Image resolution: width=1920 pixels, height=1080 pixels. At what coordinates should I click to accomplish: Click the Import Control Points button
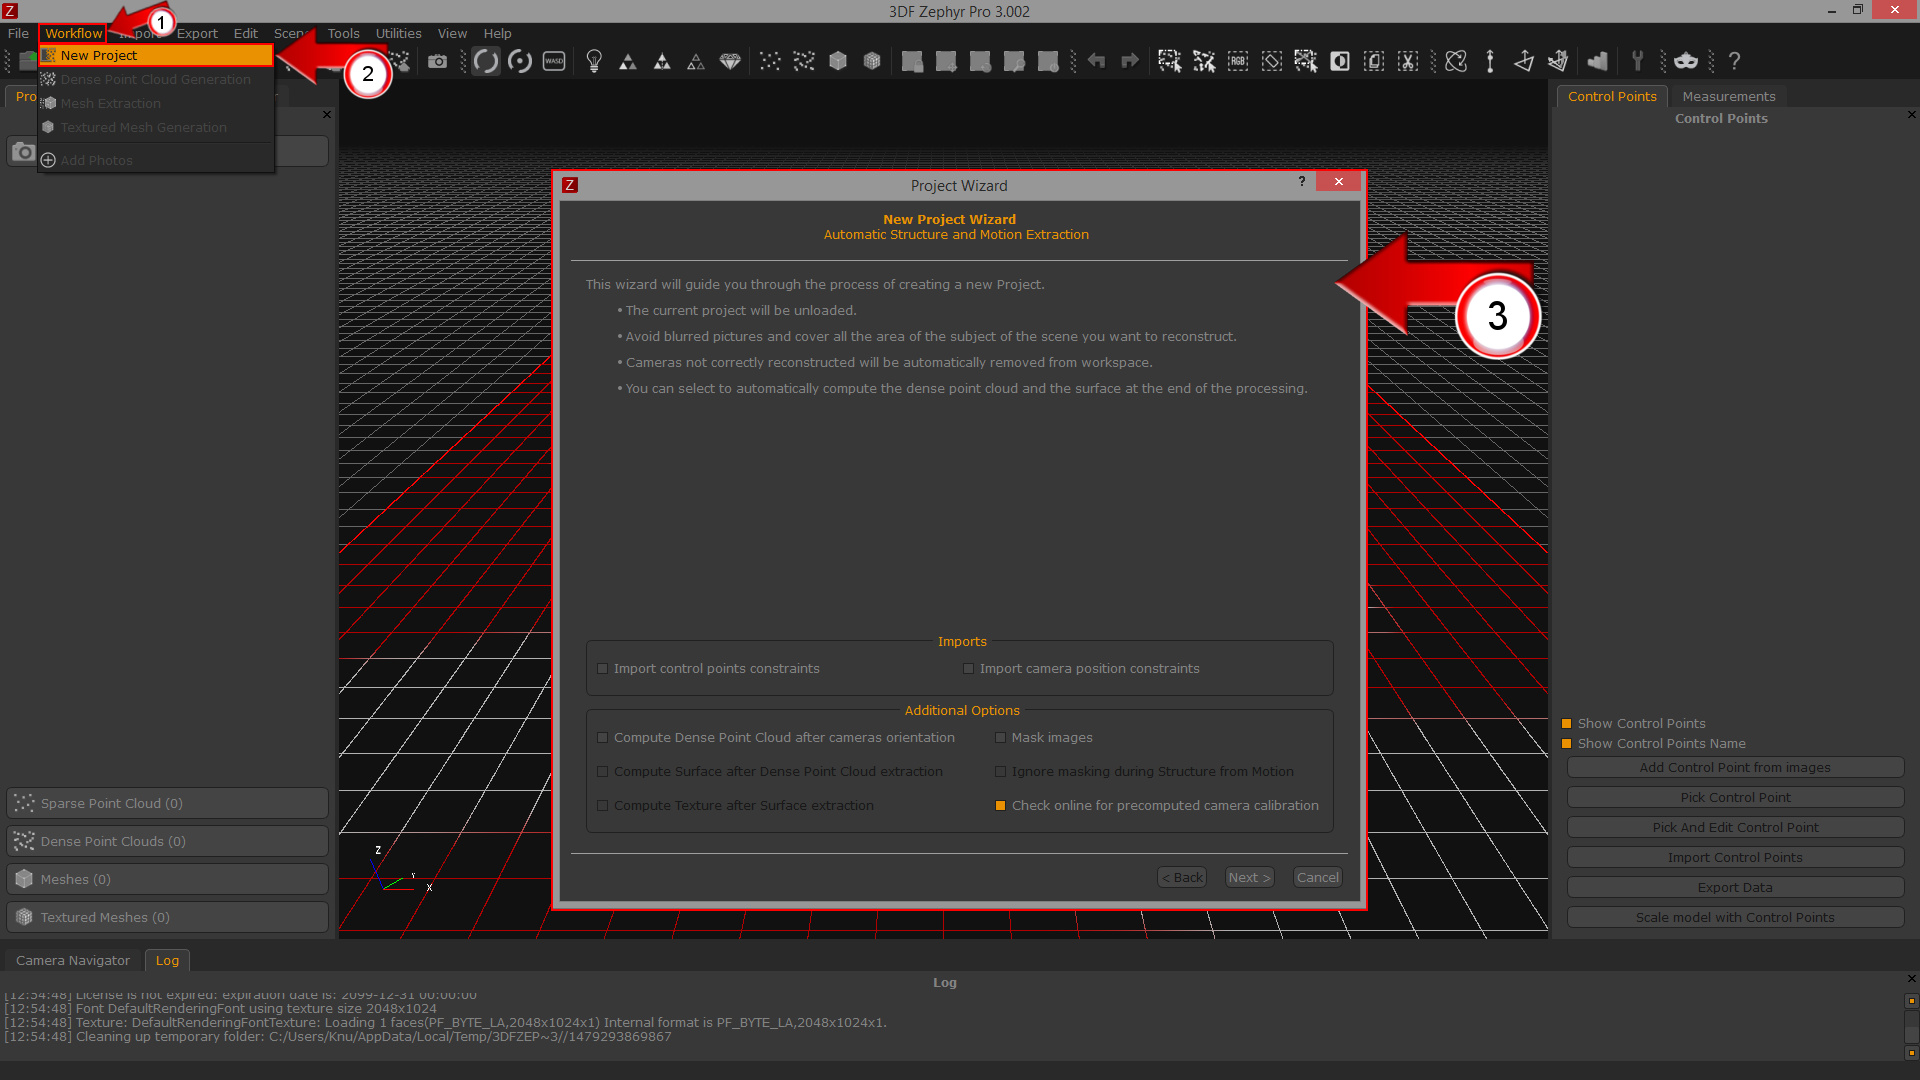tap(1735, 857)
